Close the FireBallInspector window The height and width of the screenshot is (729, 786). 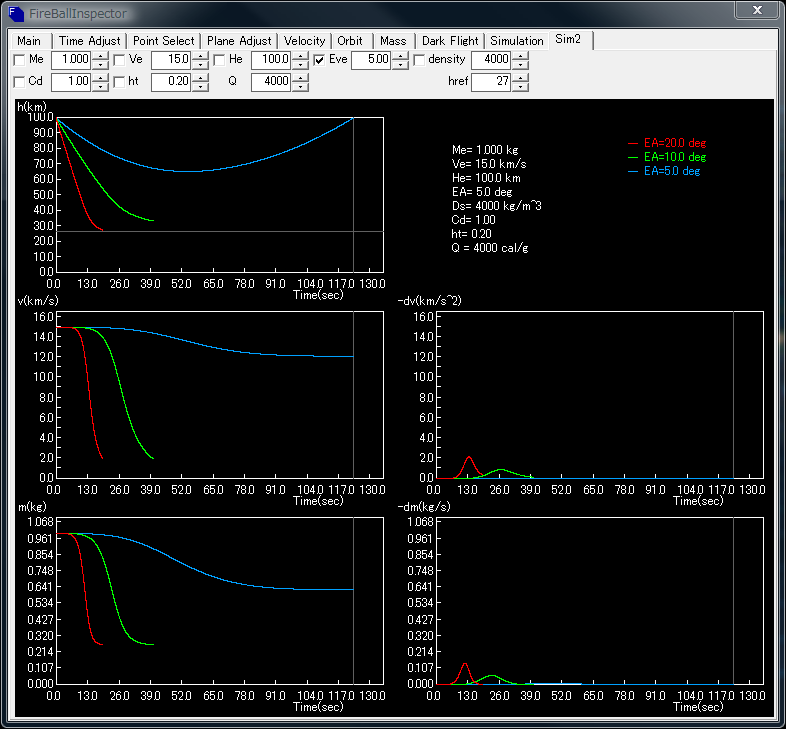point(757,10)
